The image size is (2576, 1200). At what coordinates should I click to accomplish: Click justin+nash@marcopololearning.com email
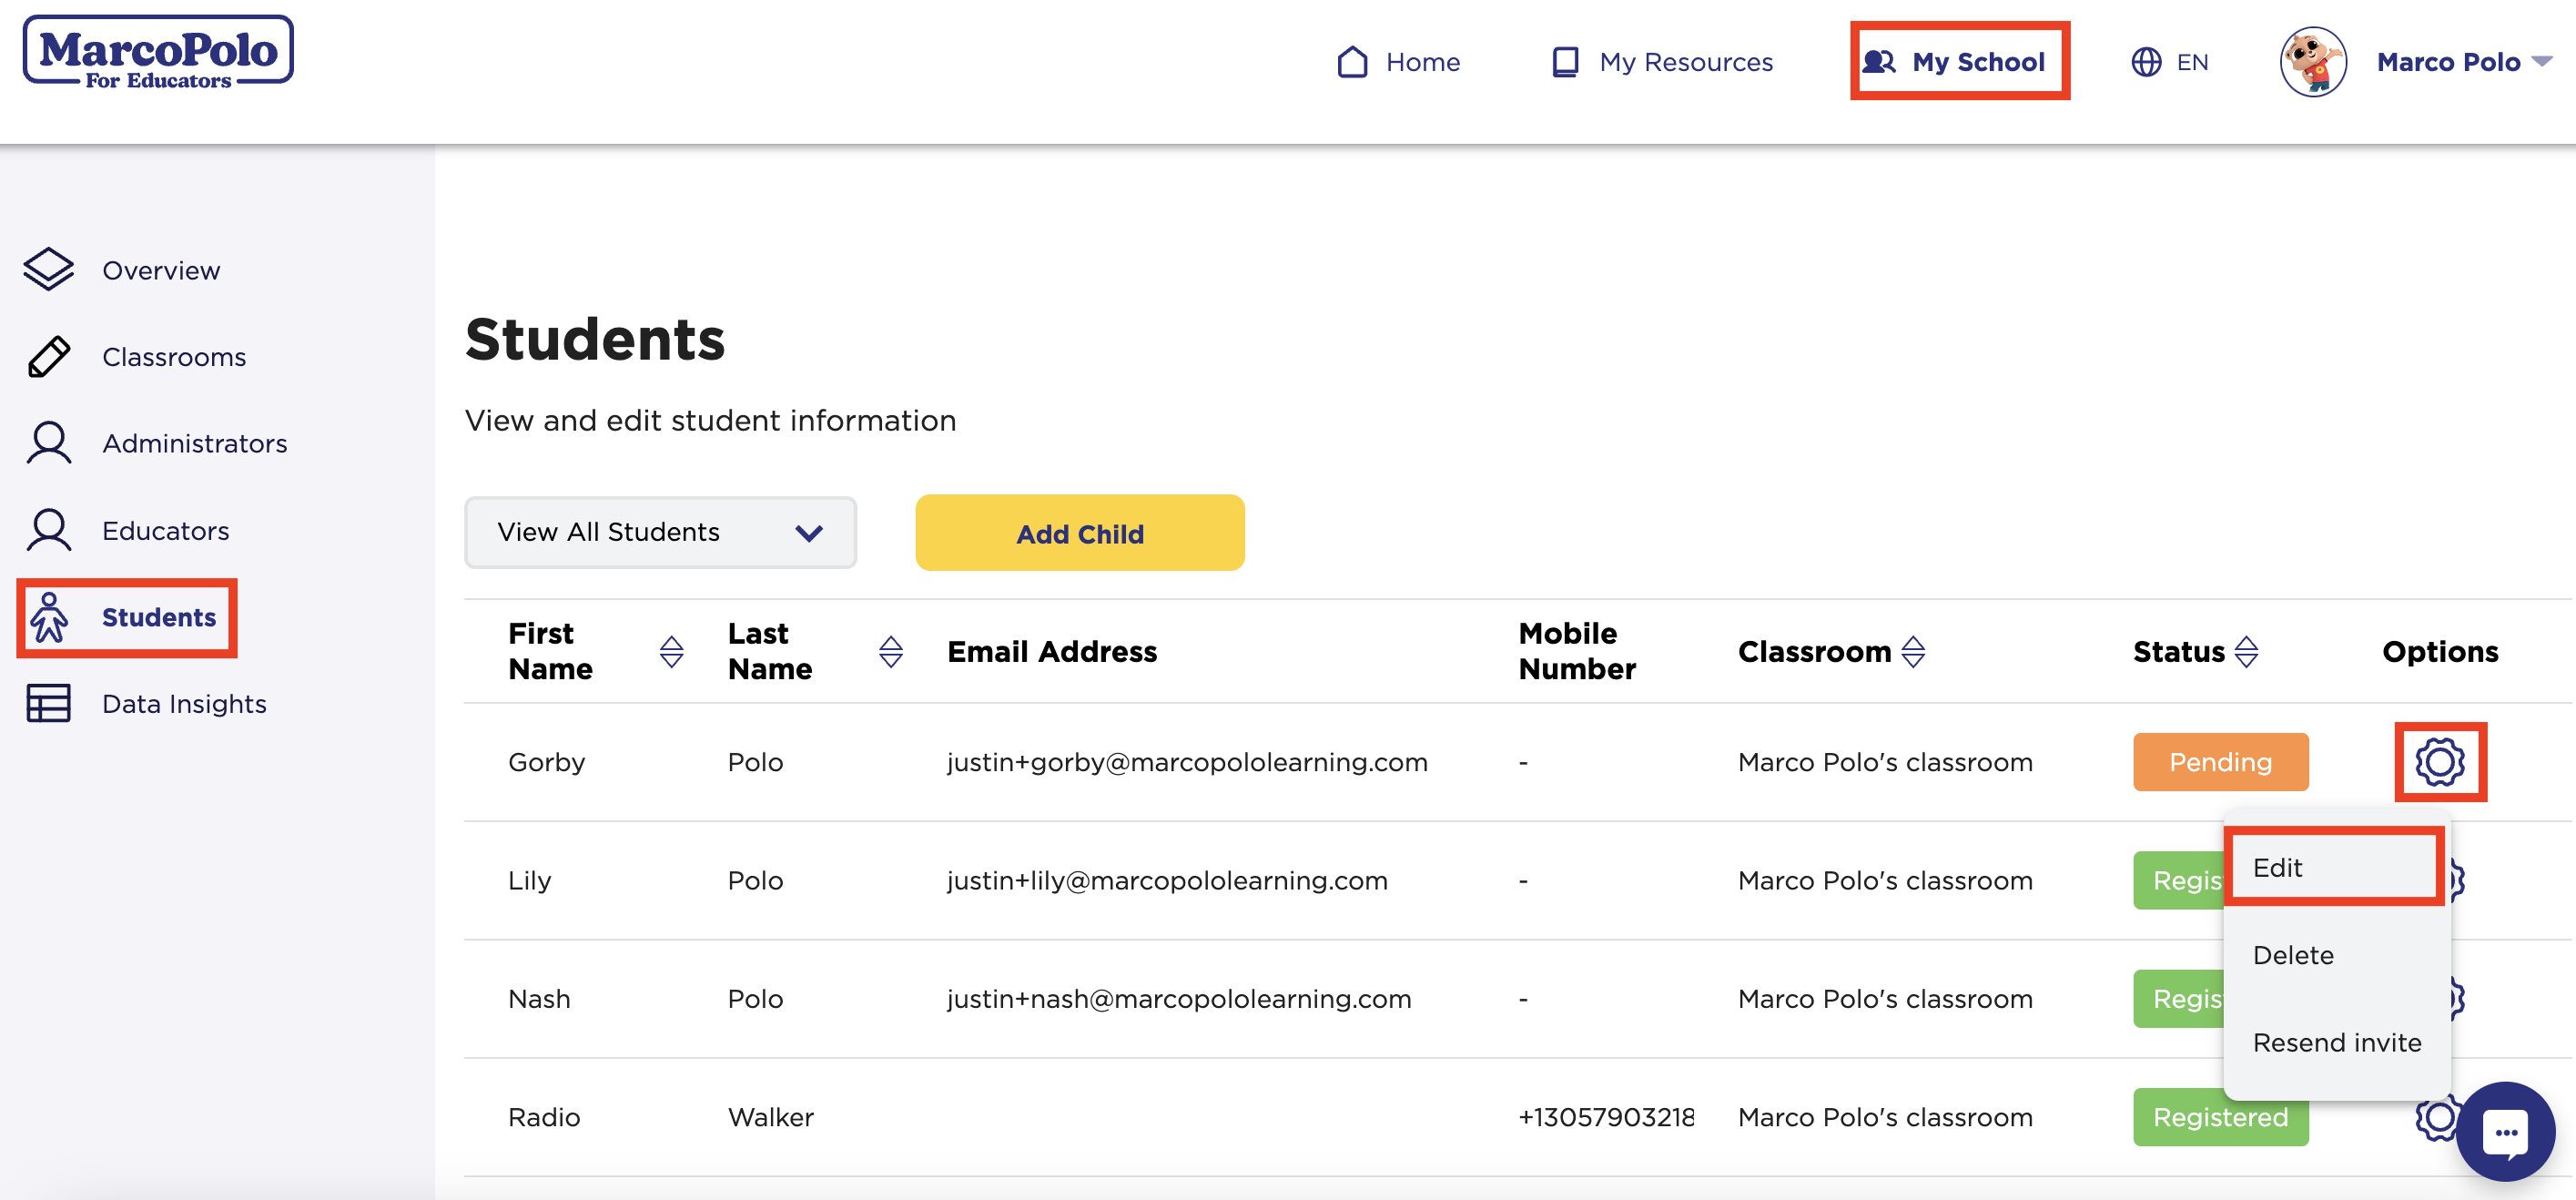pos(1179,998)
